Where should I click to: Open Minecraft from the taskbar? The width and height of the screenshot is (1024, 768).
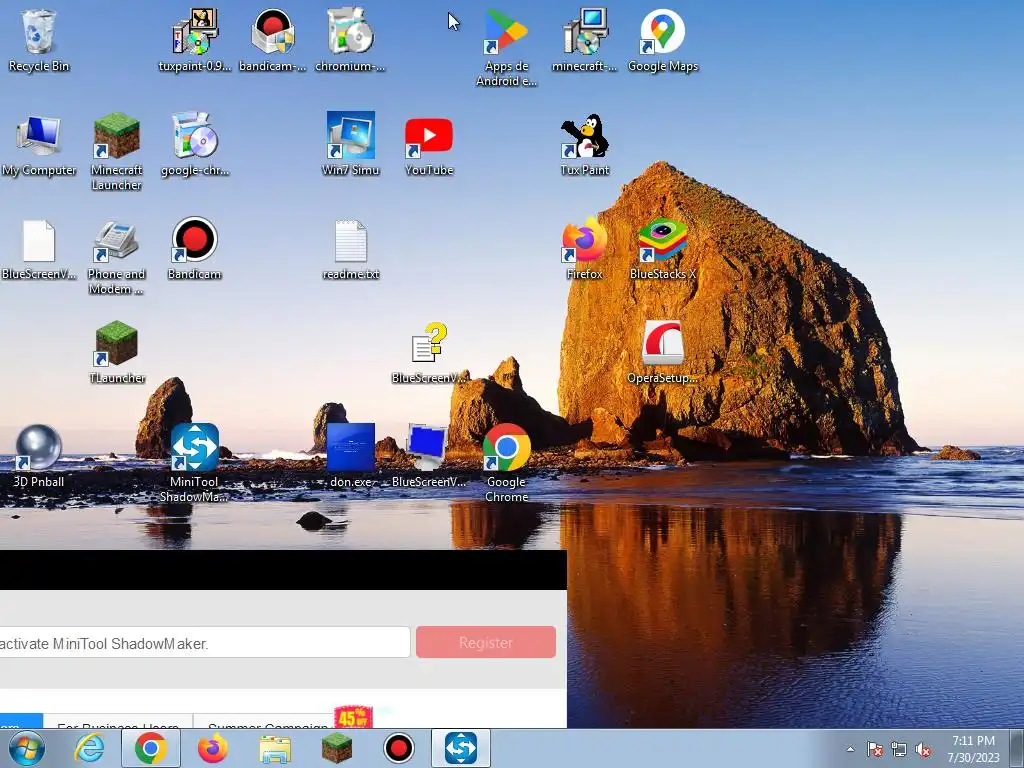coord(337,748)
